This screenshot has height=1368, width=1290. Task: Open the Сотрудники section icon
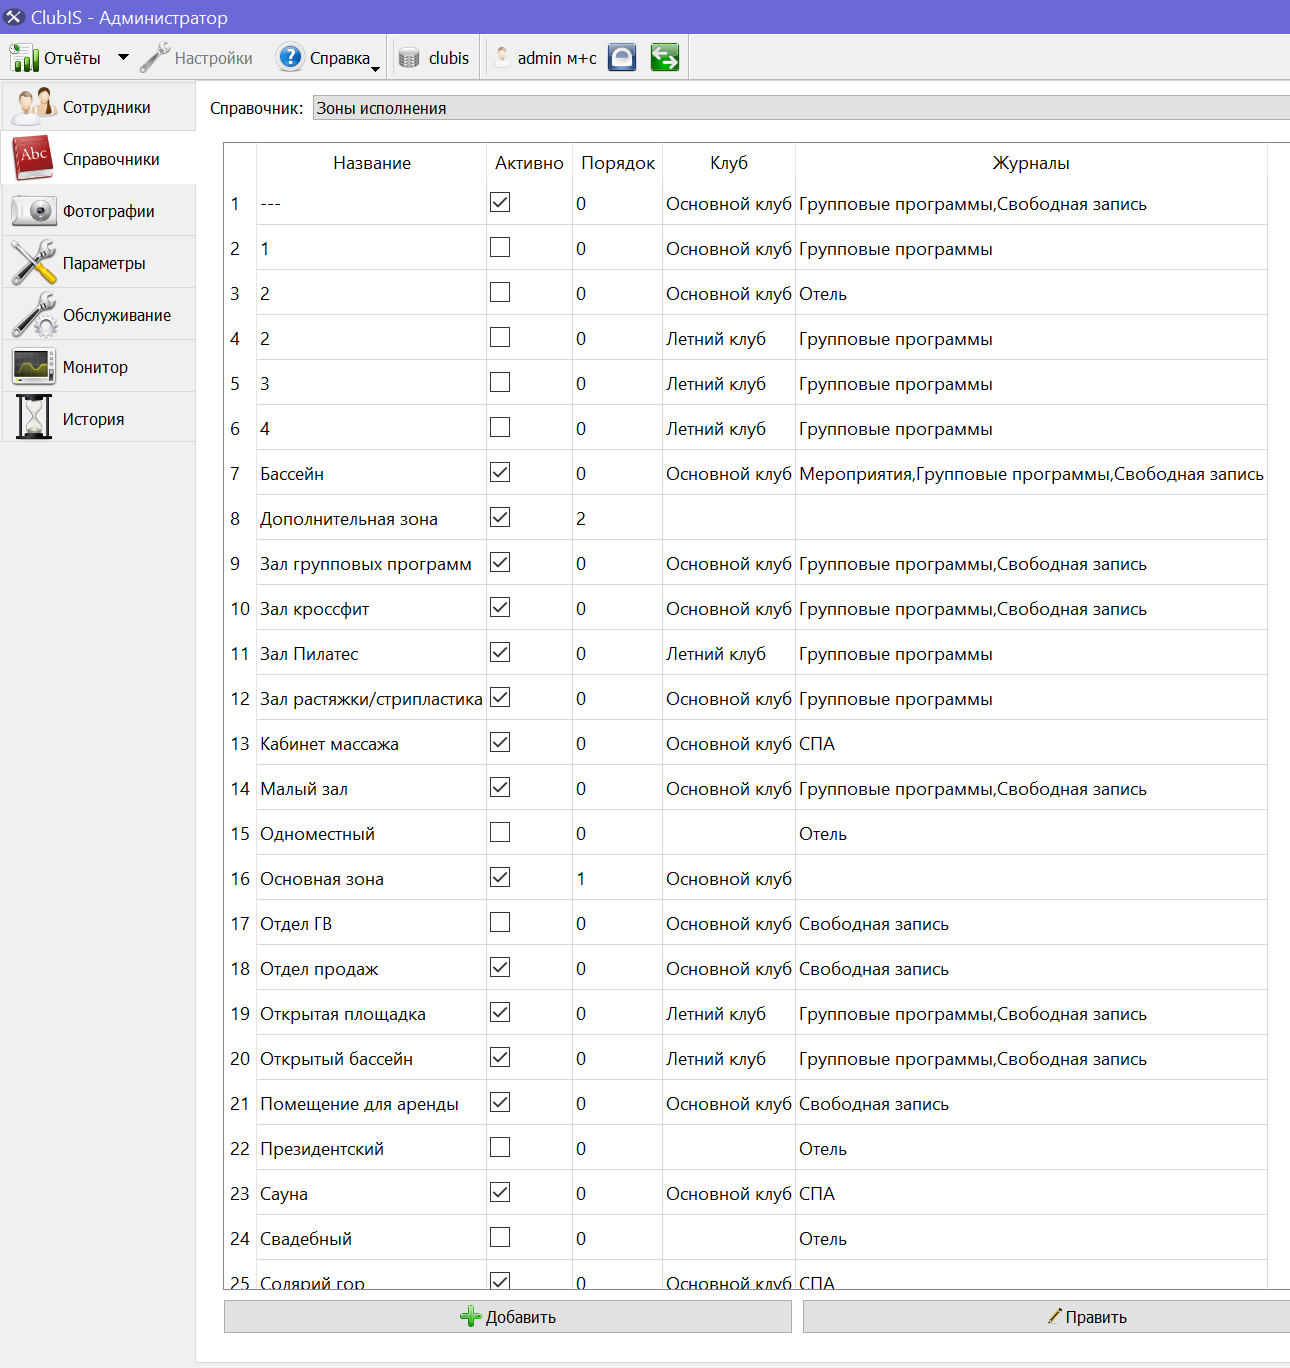tap(34, 106)
